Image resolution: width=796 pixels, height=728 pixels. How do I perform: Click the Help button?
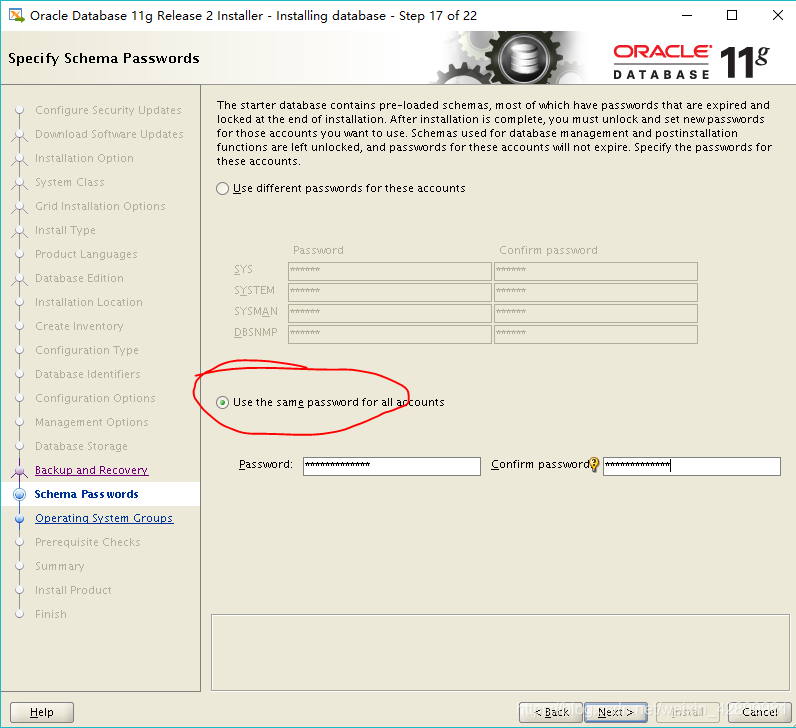[42, 712]
